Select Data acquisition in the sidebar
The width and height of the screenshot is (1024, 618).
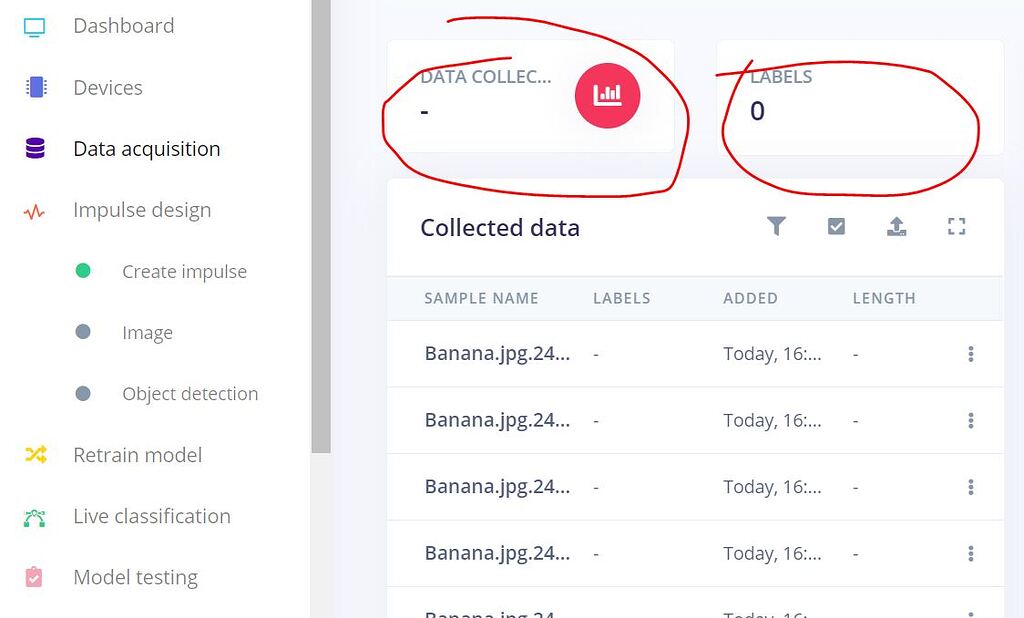[x=146, y=149]
